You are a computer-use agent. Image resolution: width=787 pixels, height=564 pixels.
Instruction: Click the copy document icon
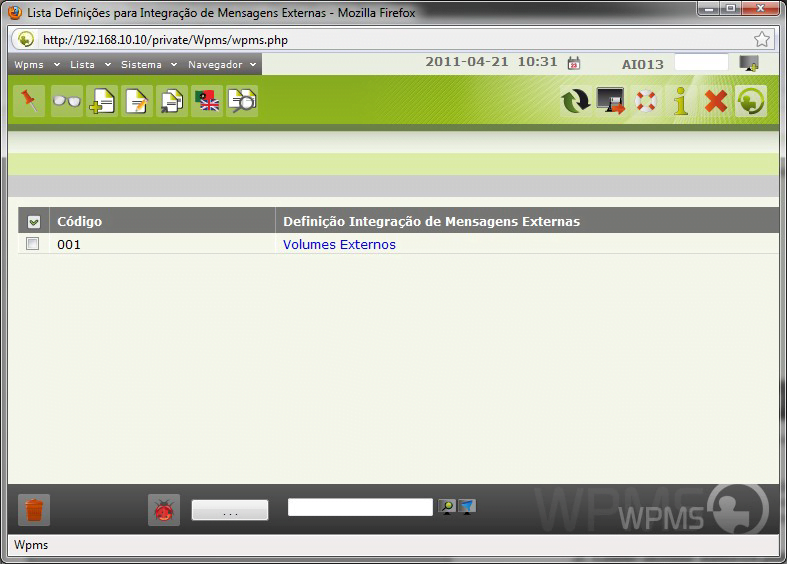[x=172, y=101]
